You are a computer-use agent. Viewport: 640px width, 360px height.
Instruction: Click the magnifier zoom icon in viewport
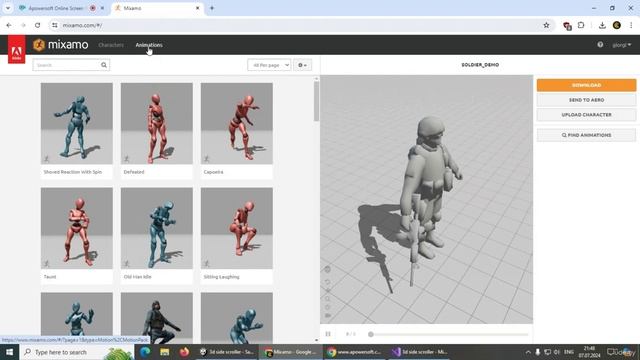click(x=328, y=299)
